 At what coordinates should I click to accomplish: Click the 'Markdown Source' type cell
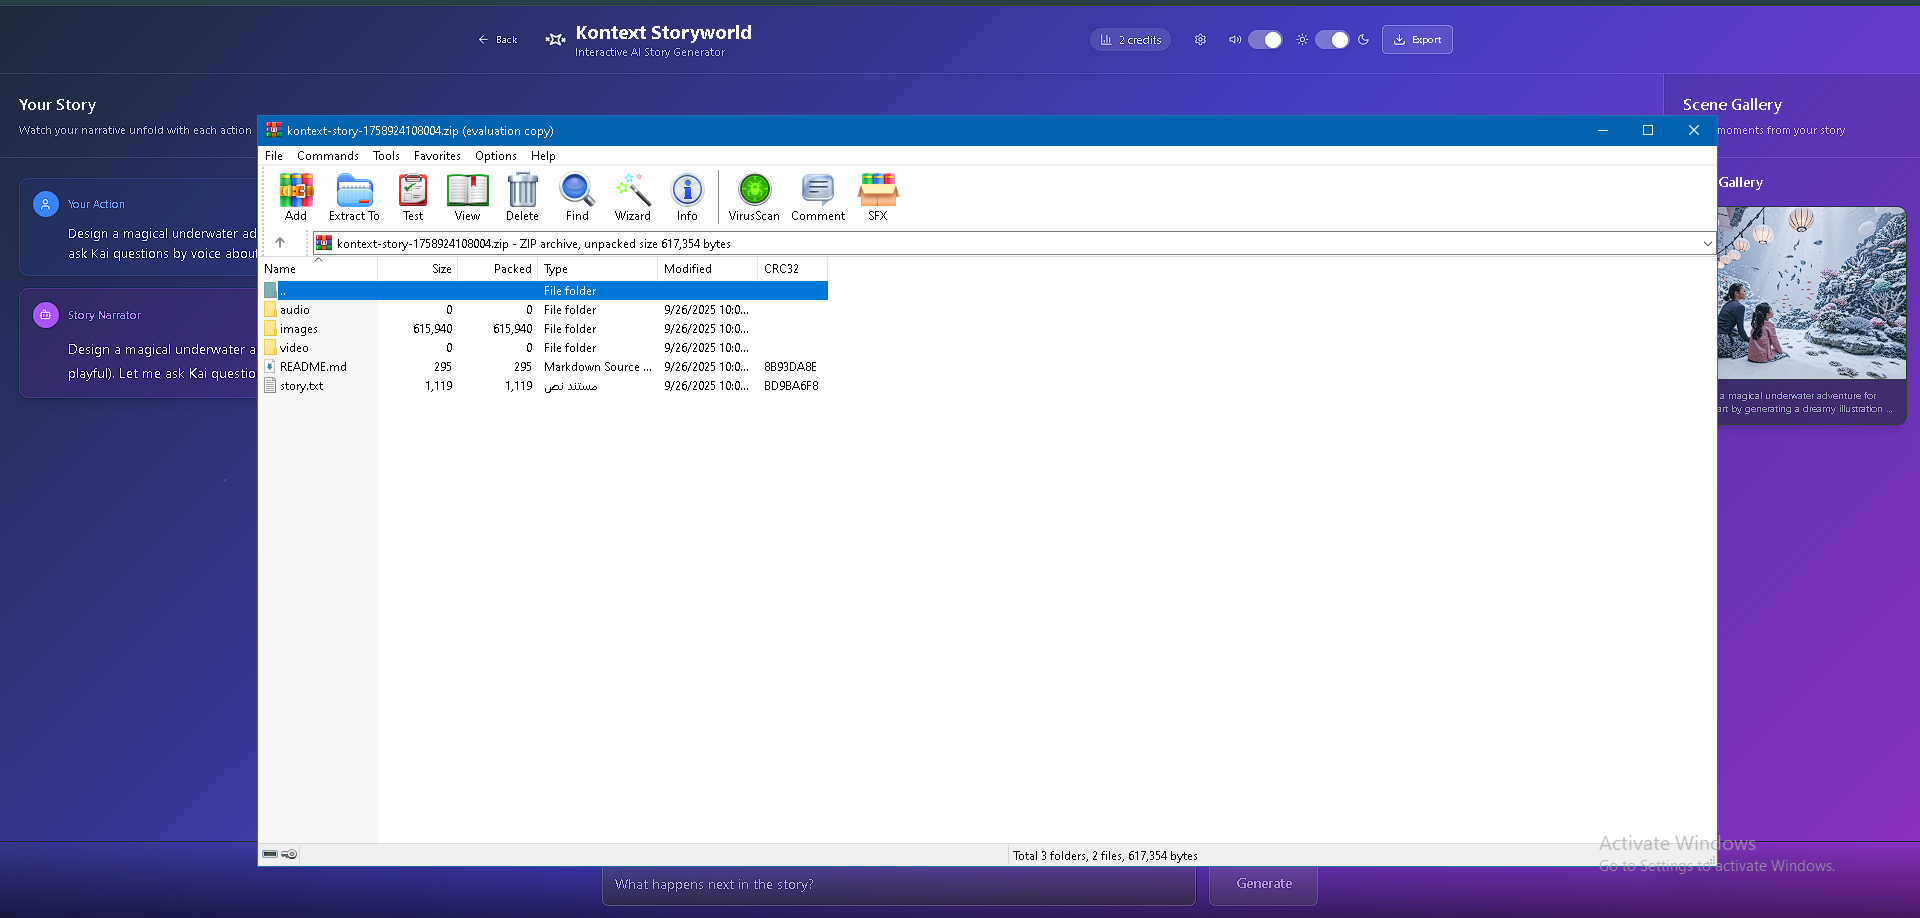(597, 367)
